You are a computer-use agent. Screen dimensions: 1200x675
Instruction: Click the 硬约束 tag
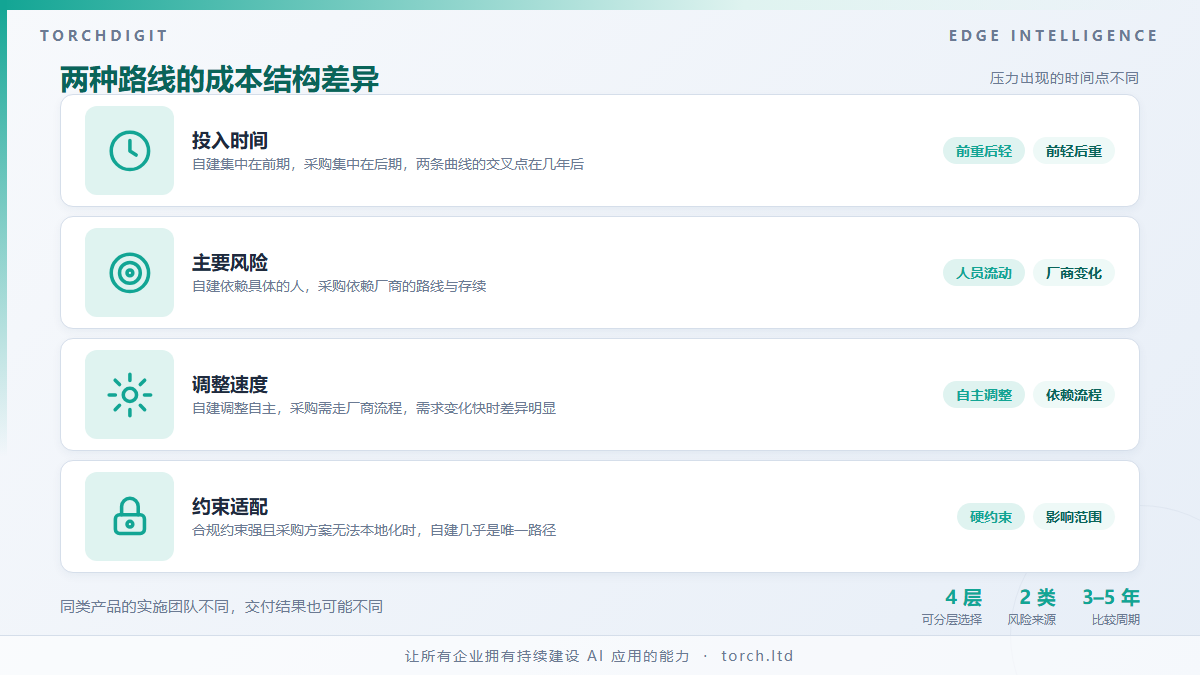[x=991, y=517]
